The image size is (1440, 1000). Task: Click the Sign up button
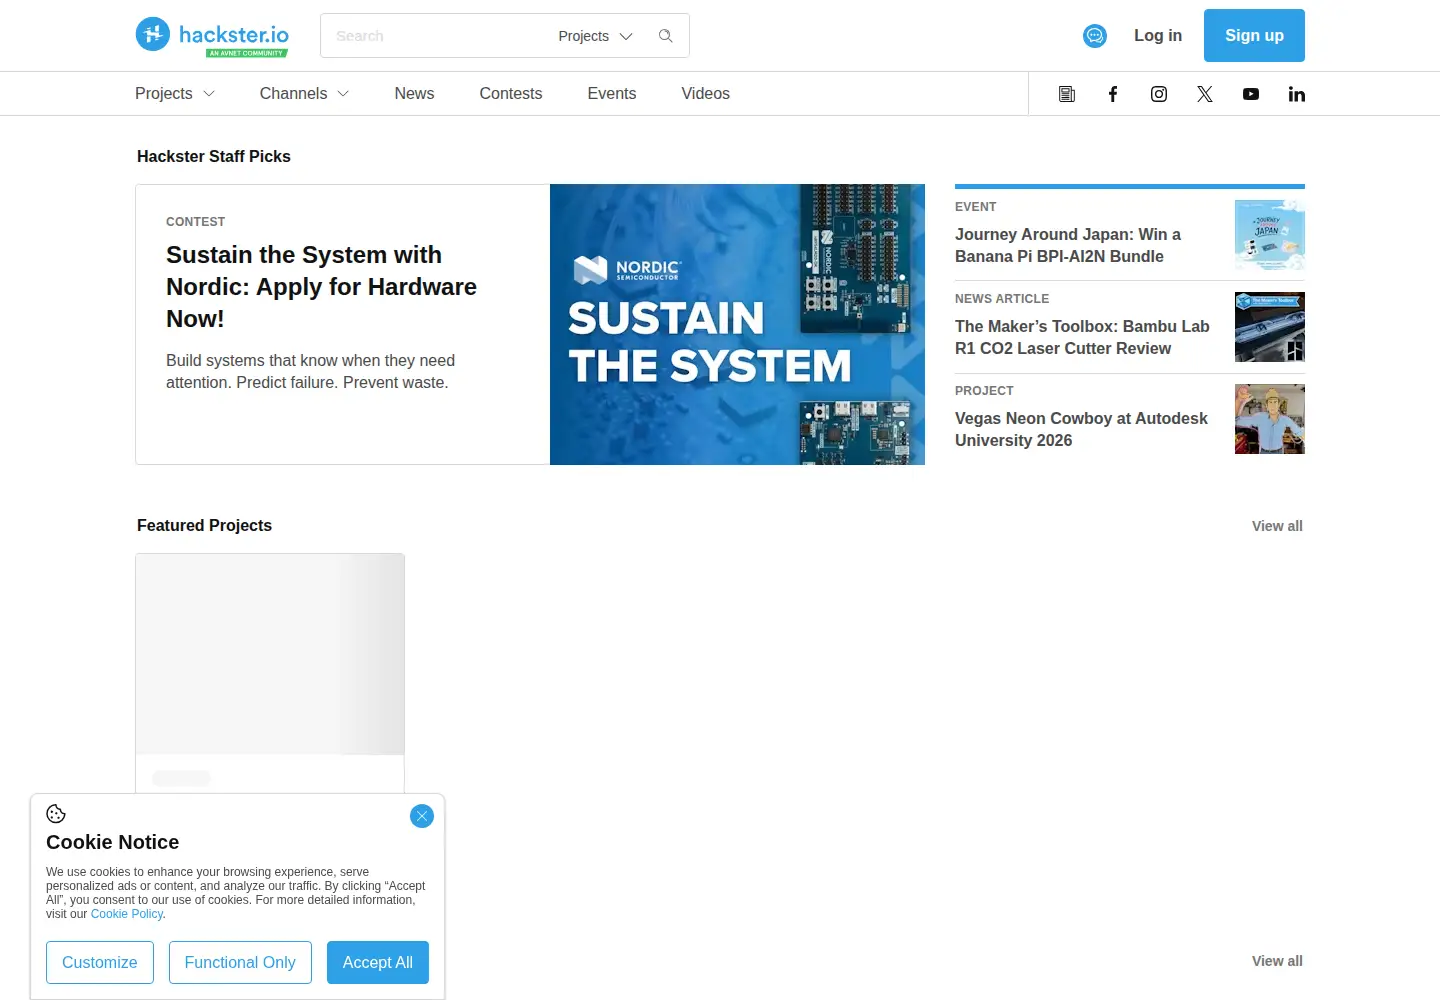[1254, 35]
